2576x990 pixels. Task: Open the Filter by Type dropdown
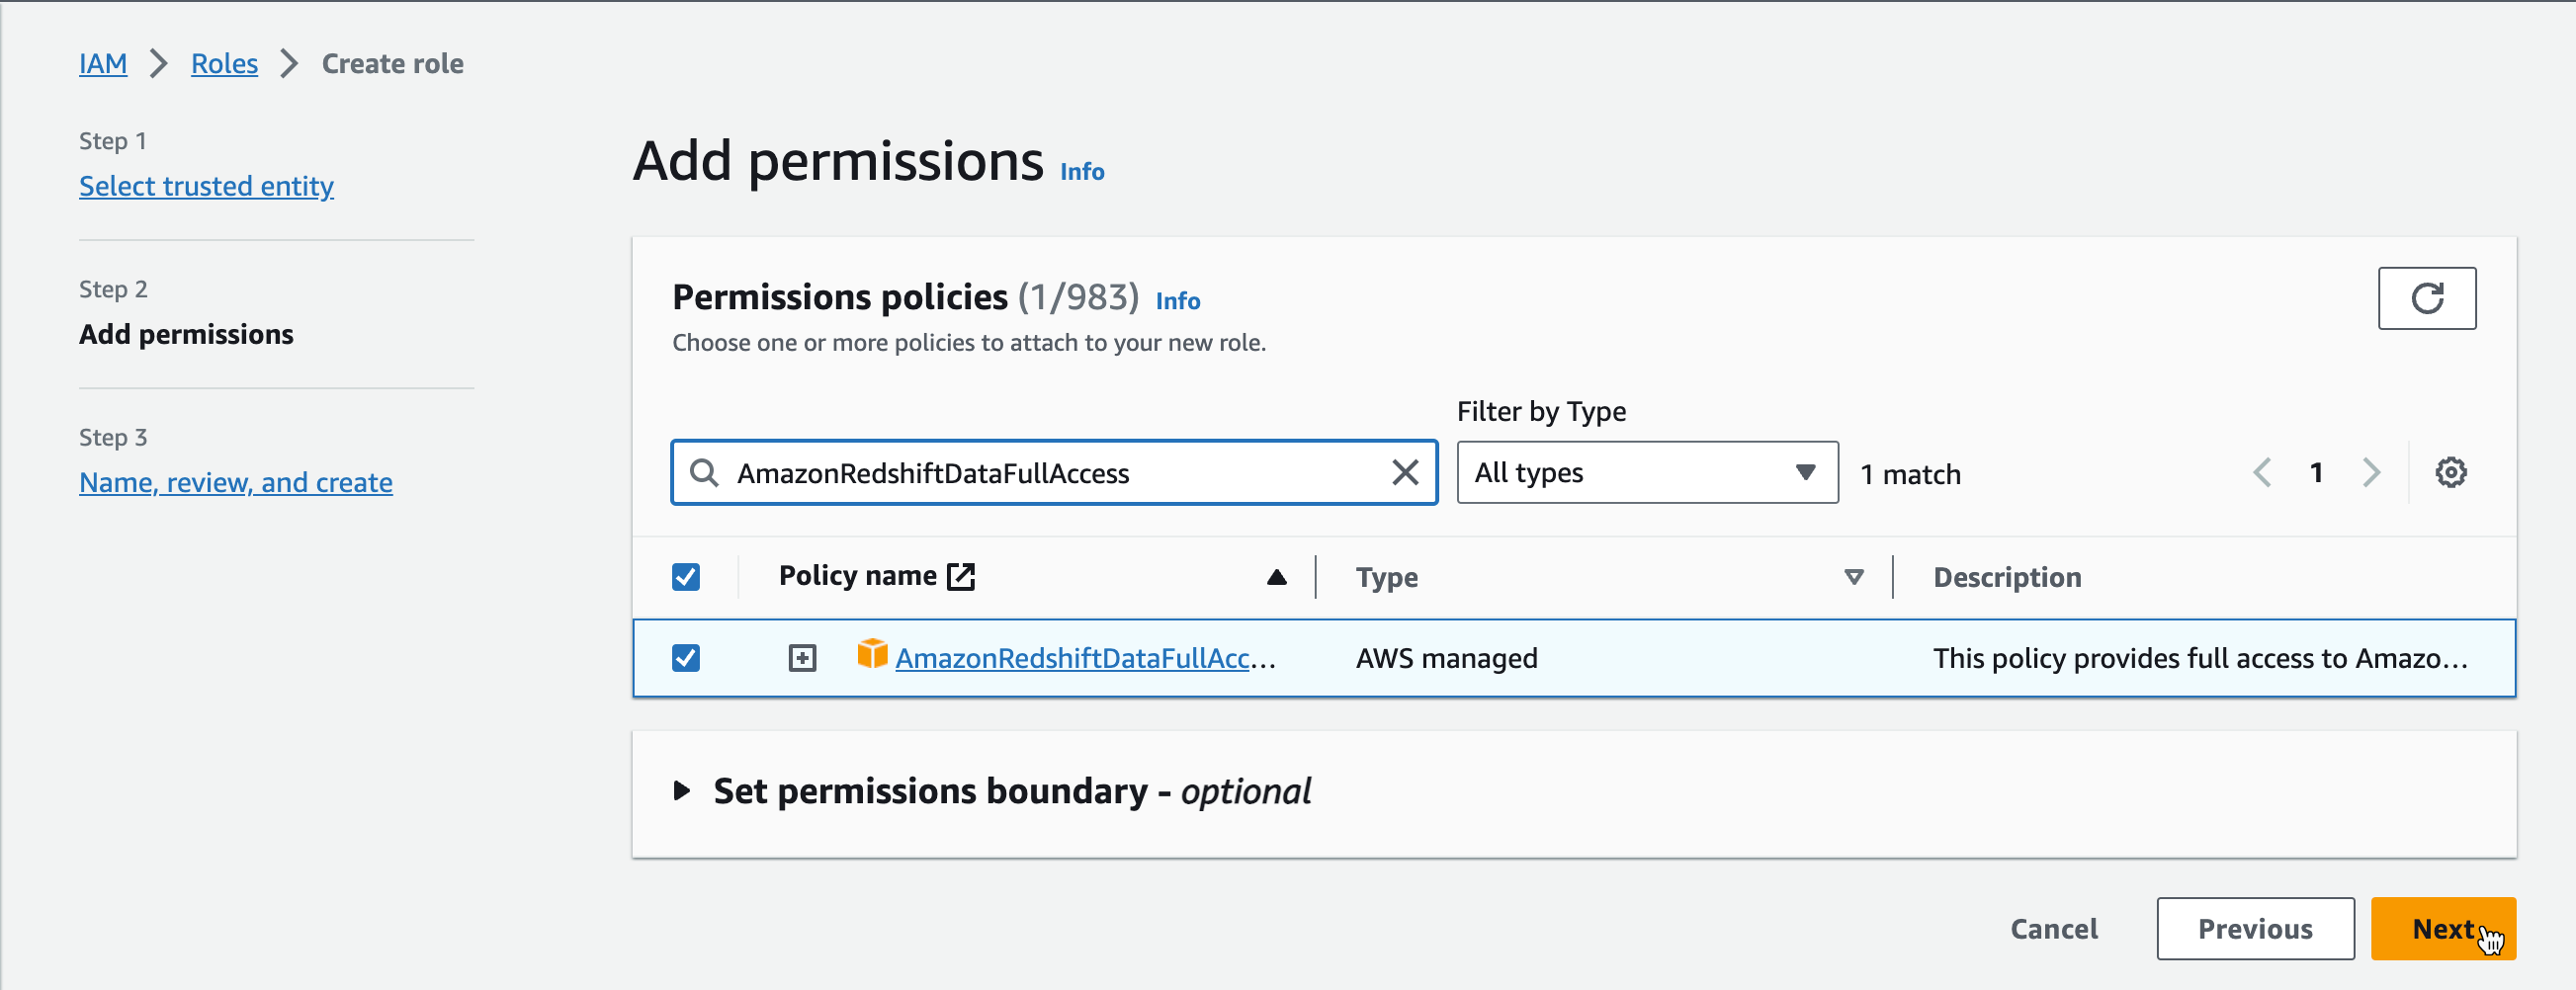tap(1647, 472)
